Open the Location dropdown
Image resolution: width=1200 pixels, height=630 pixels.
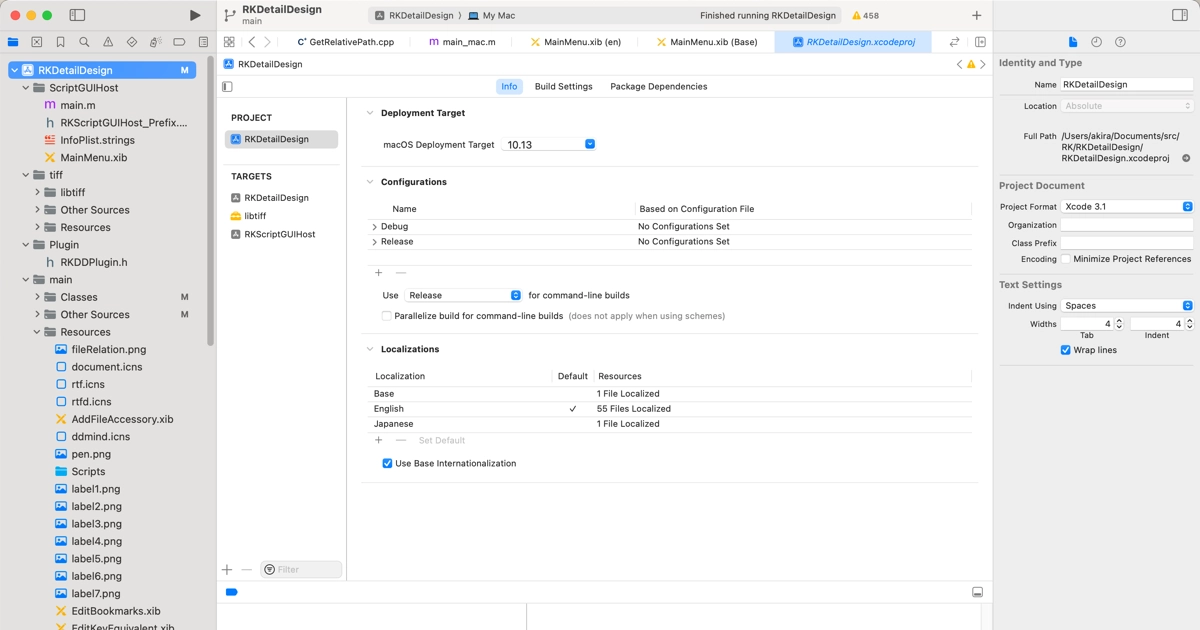[1127, 105]
